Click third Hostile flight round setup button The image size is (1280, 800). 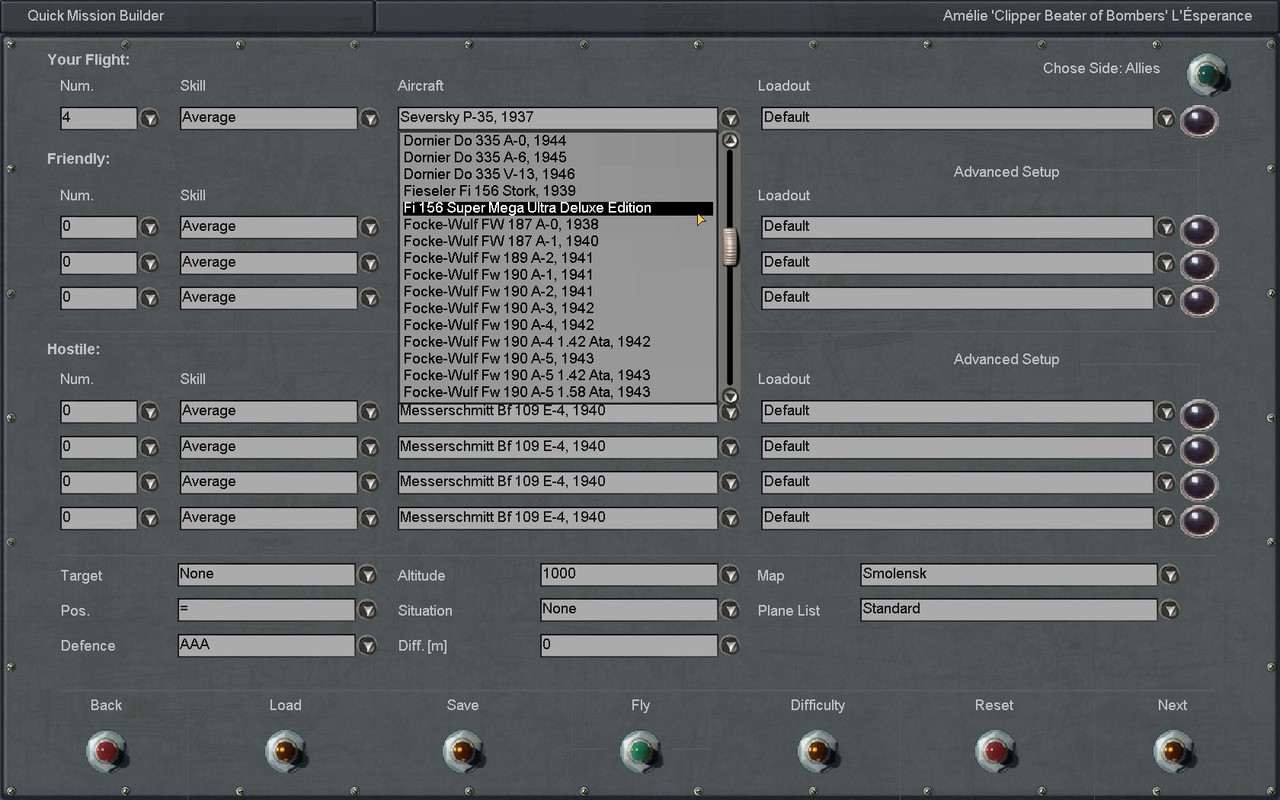pos(1199,486)
